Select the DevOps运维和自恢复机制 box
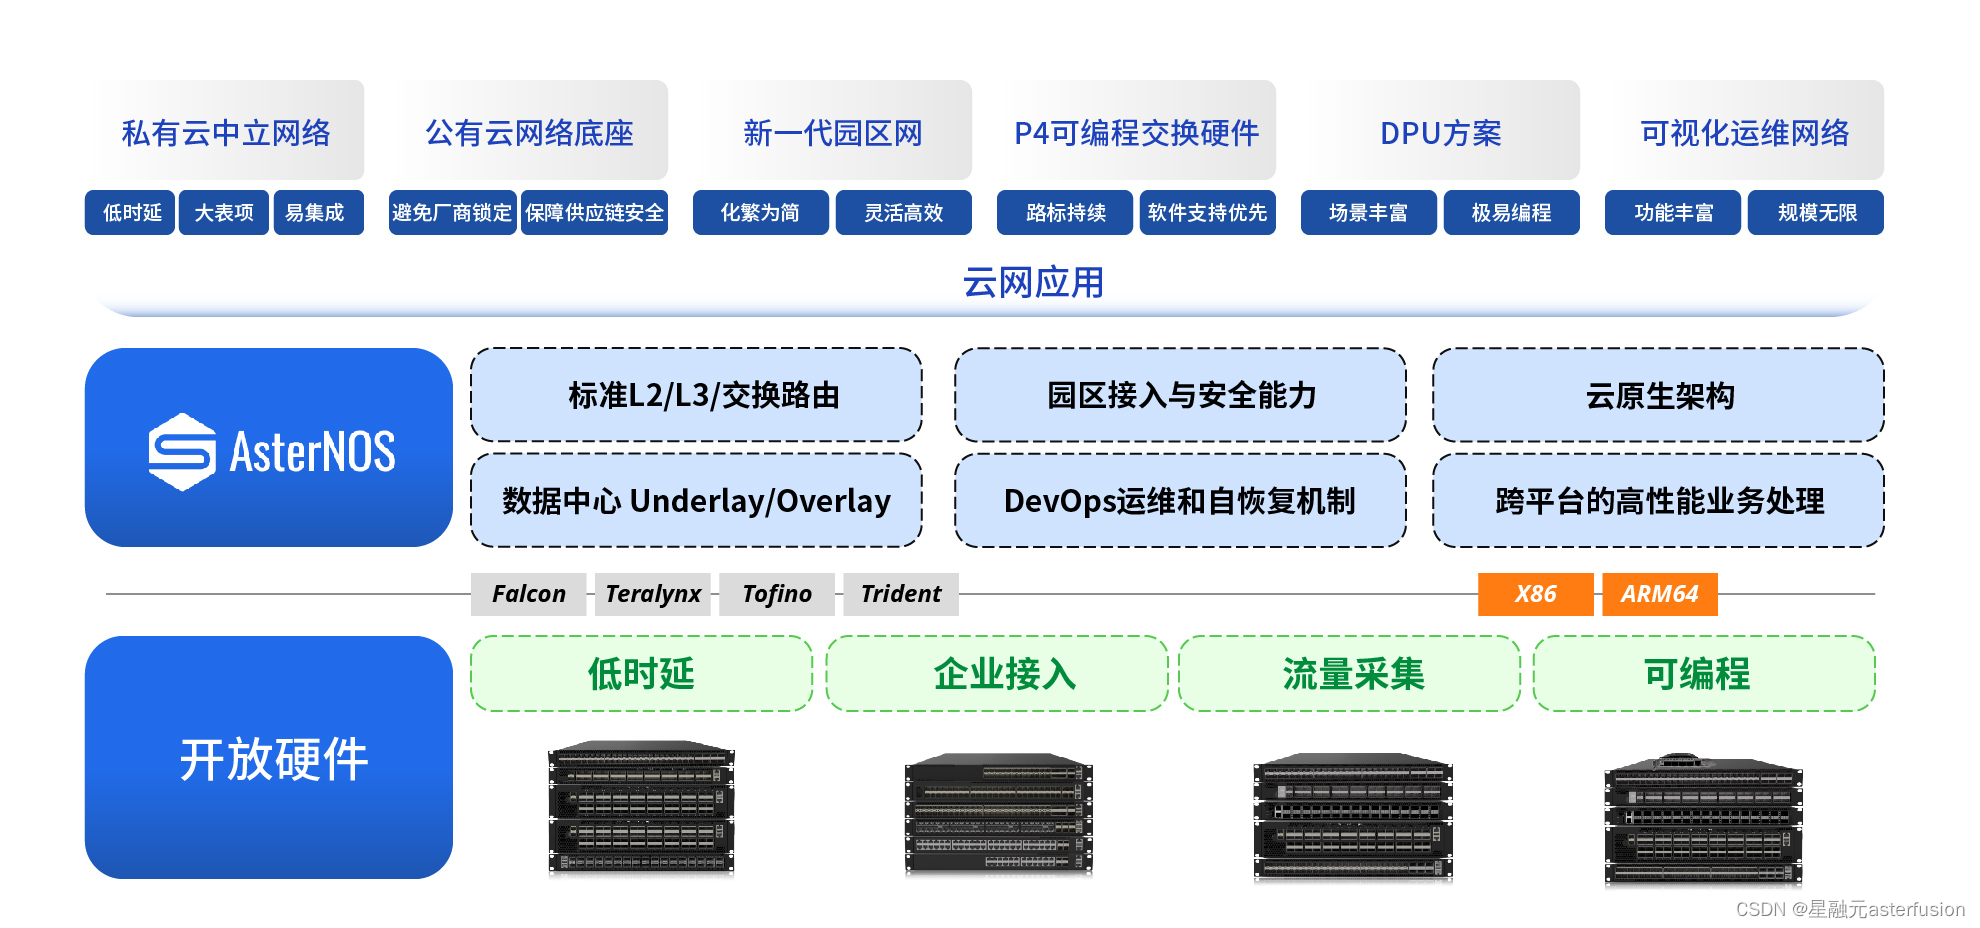1980x928 pixels. point(1180,500)
